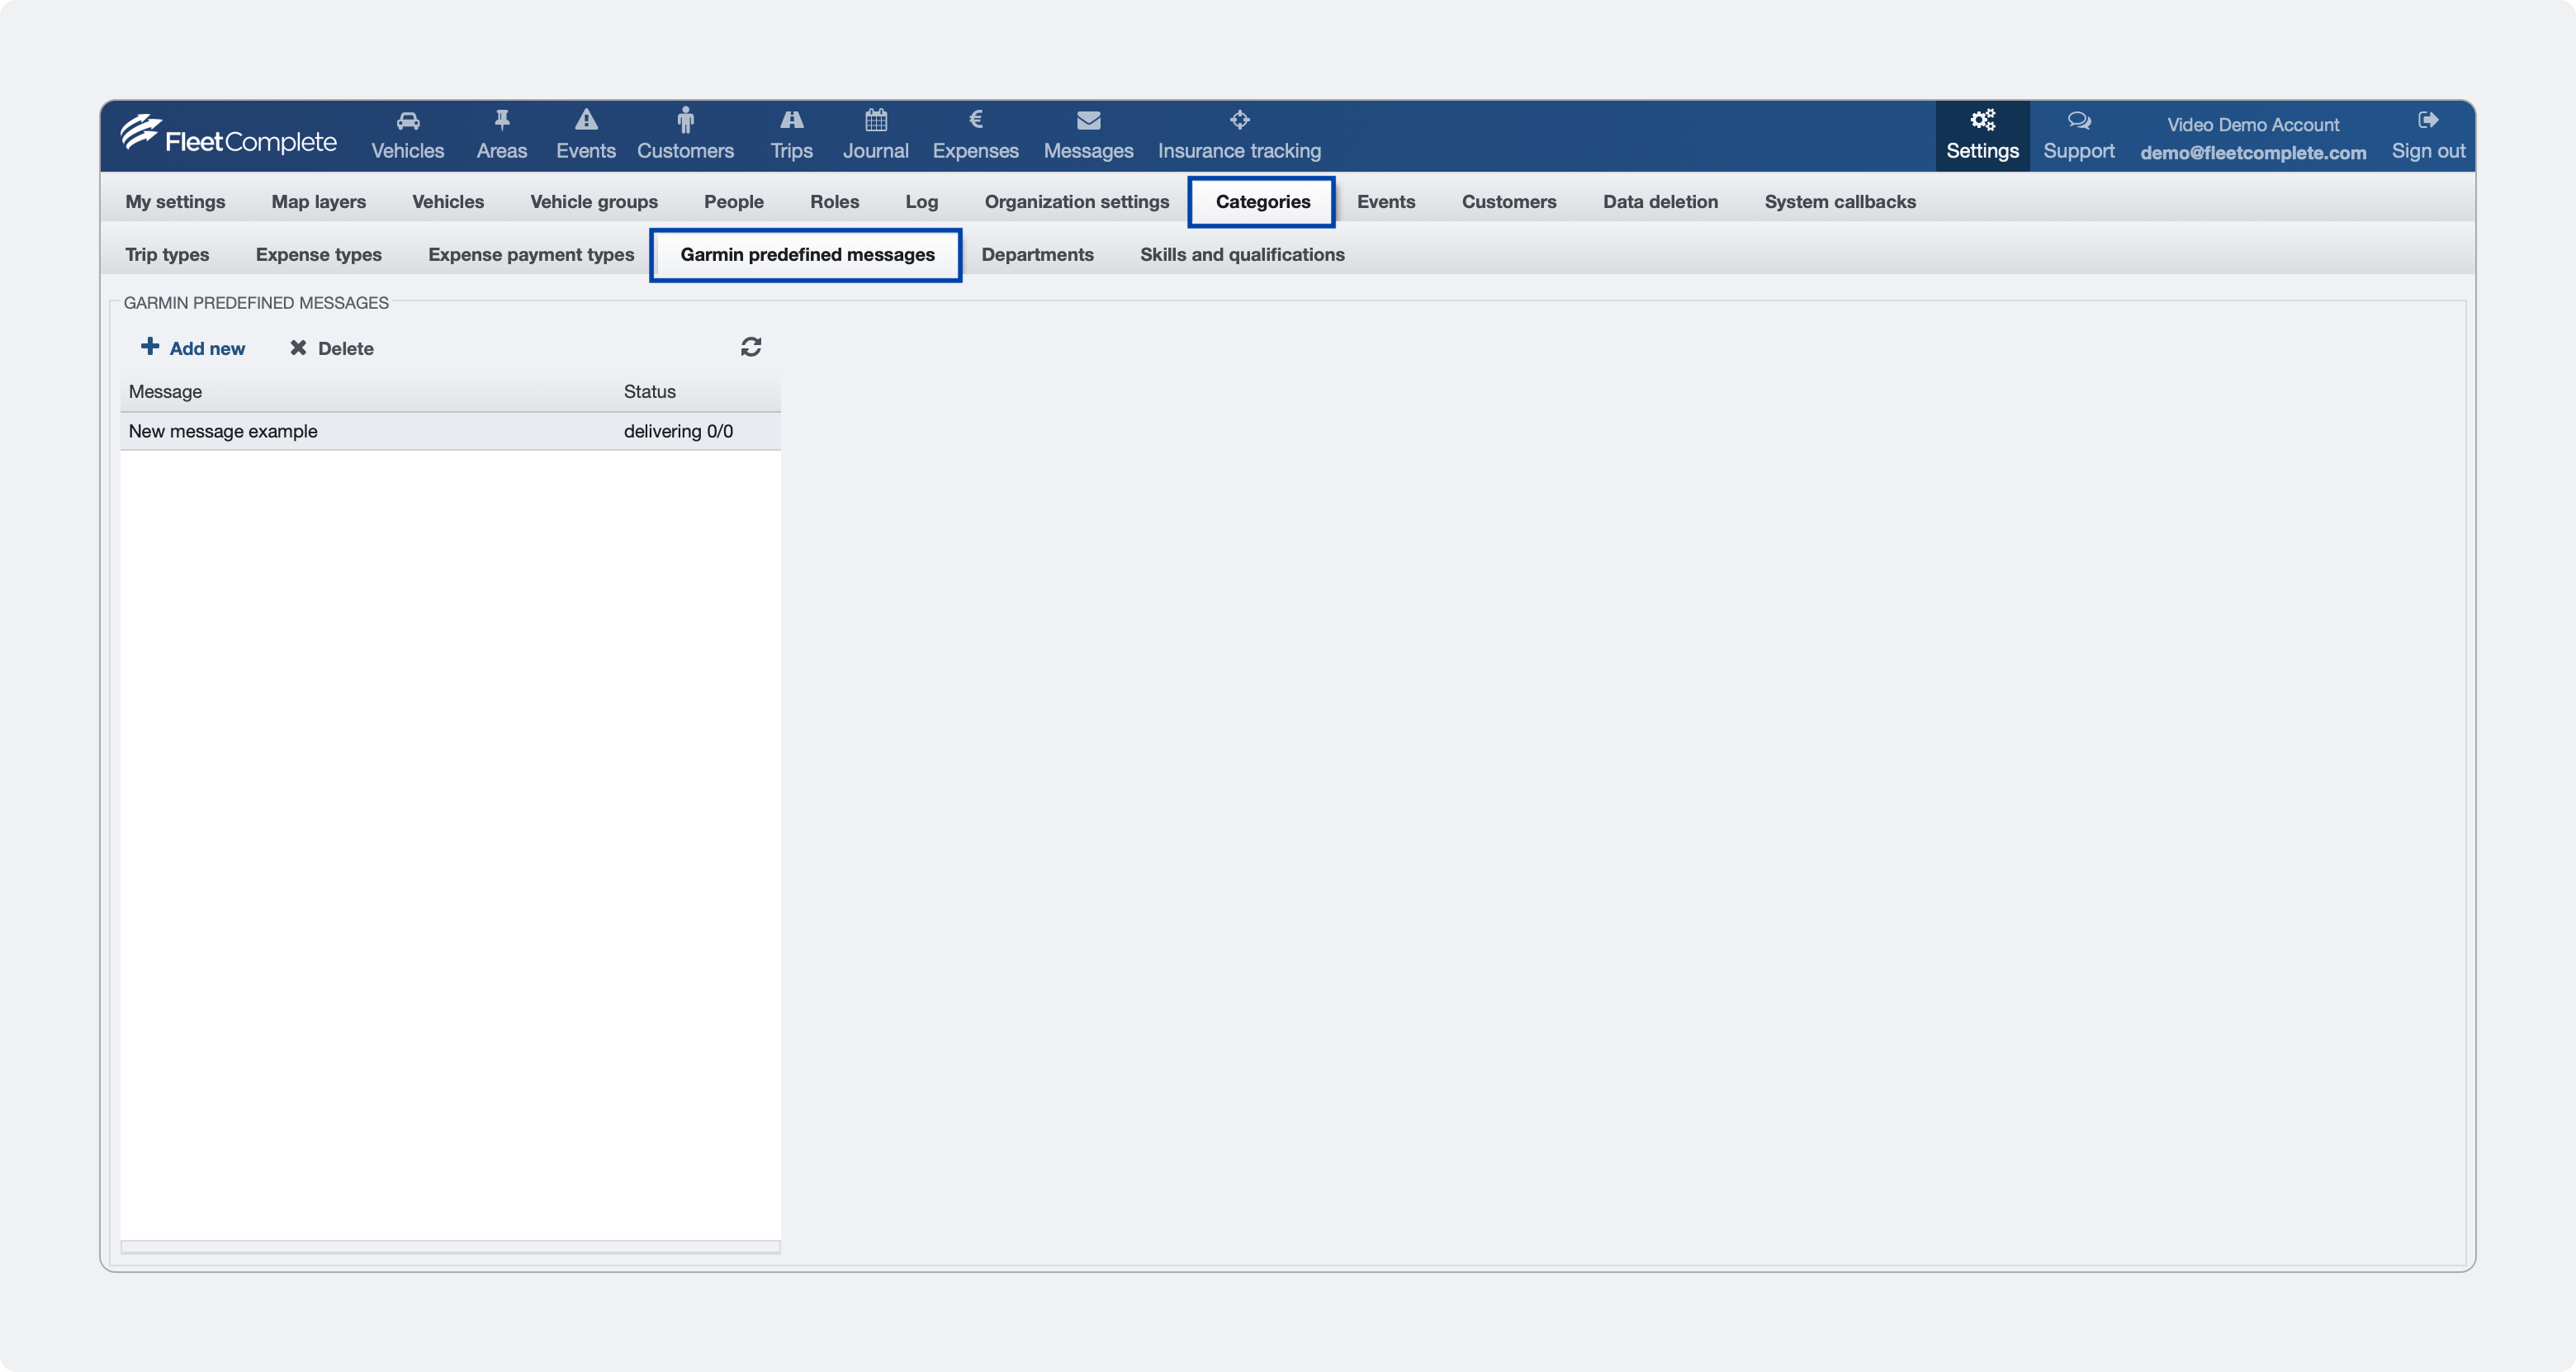The height and width of the screenshot is (1372, 2576).
Task: Open Support chat bubble icon
Action: coord(2078,121)
